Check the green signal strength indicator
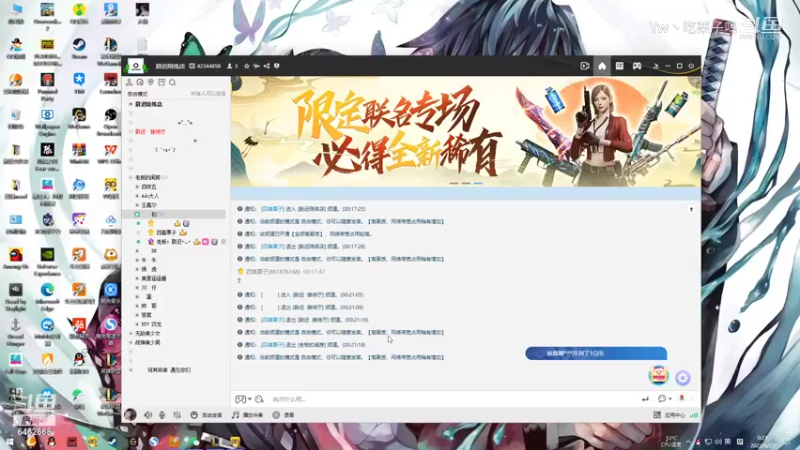 694,415
